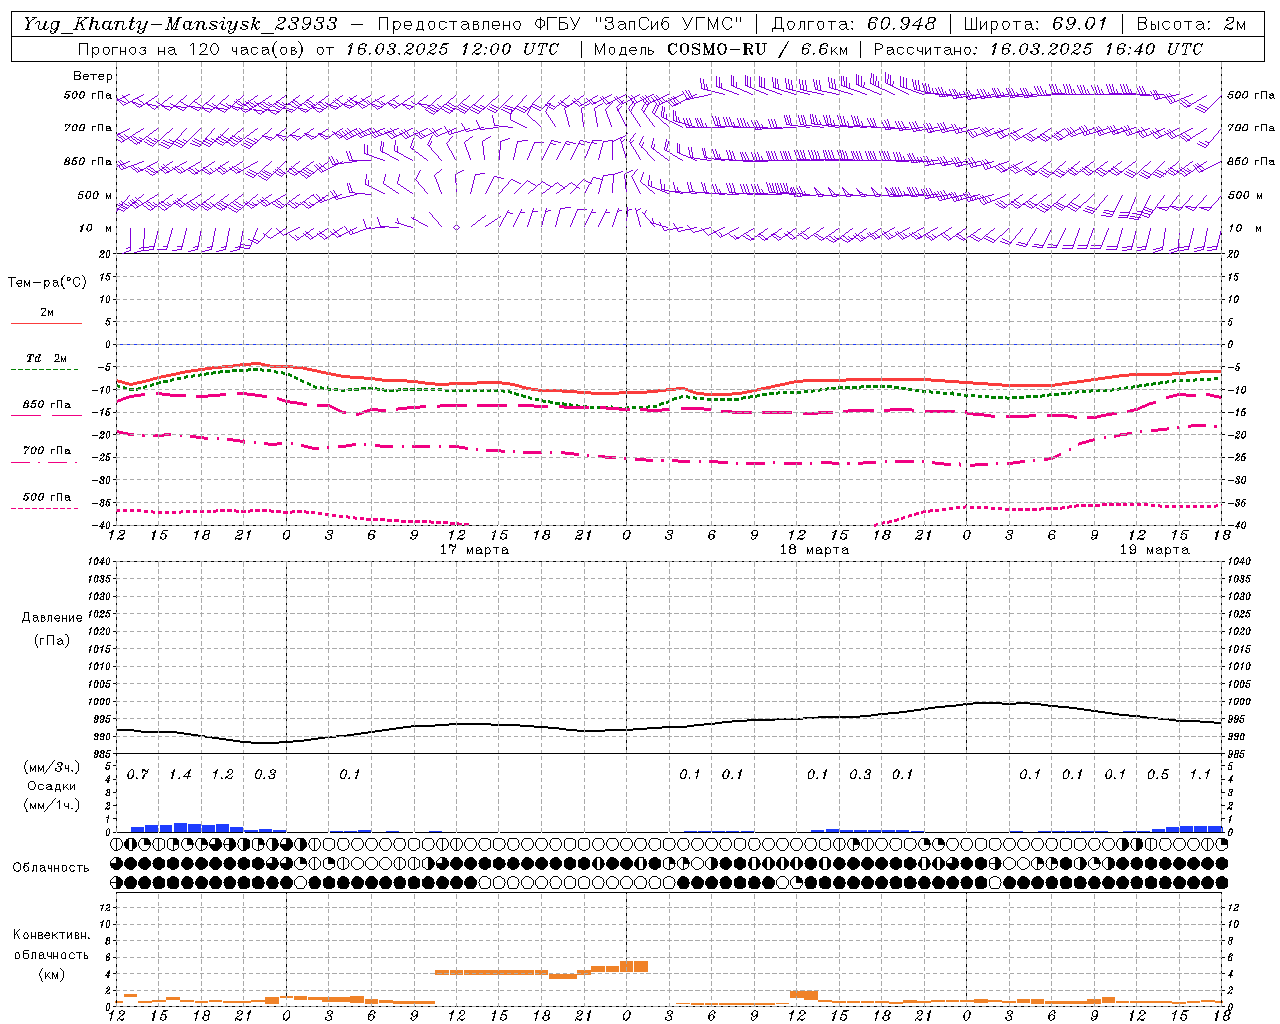Select the latitude value Широта: 69.01
Screen dimensions: 1280x1024
click(x=1035, y=24)
